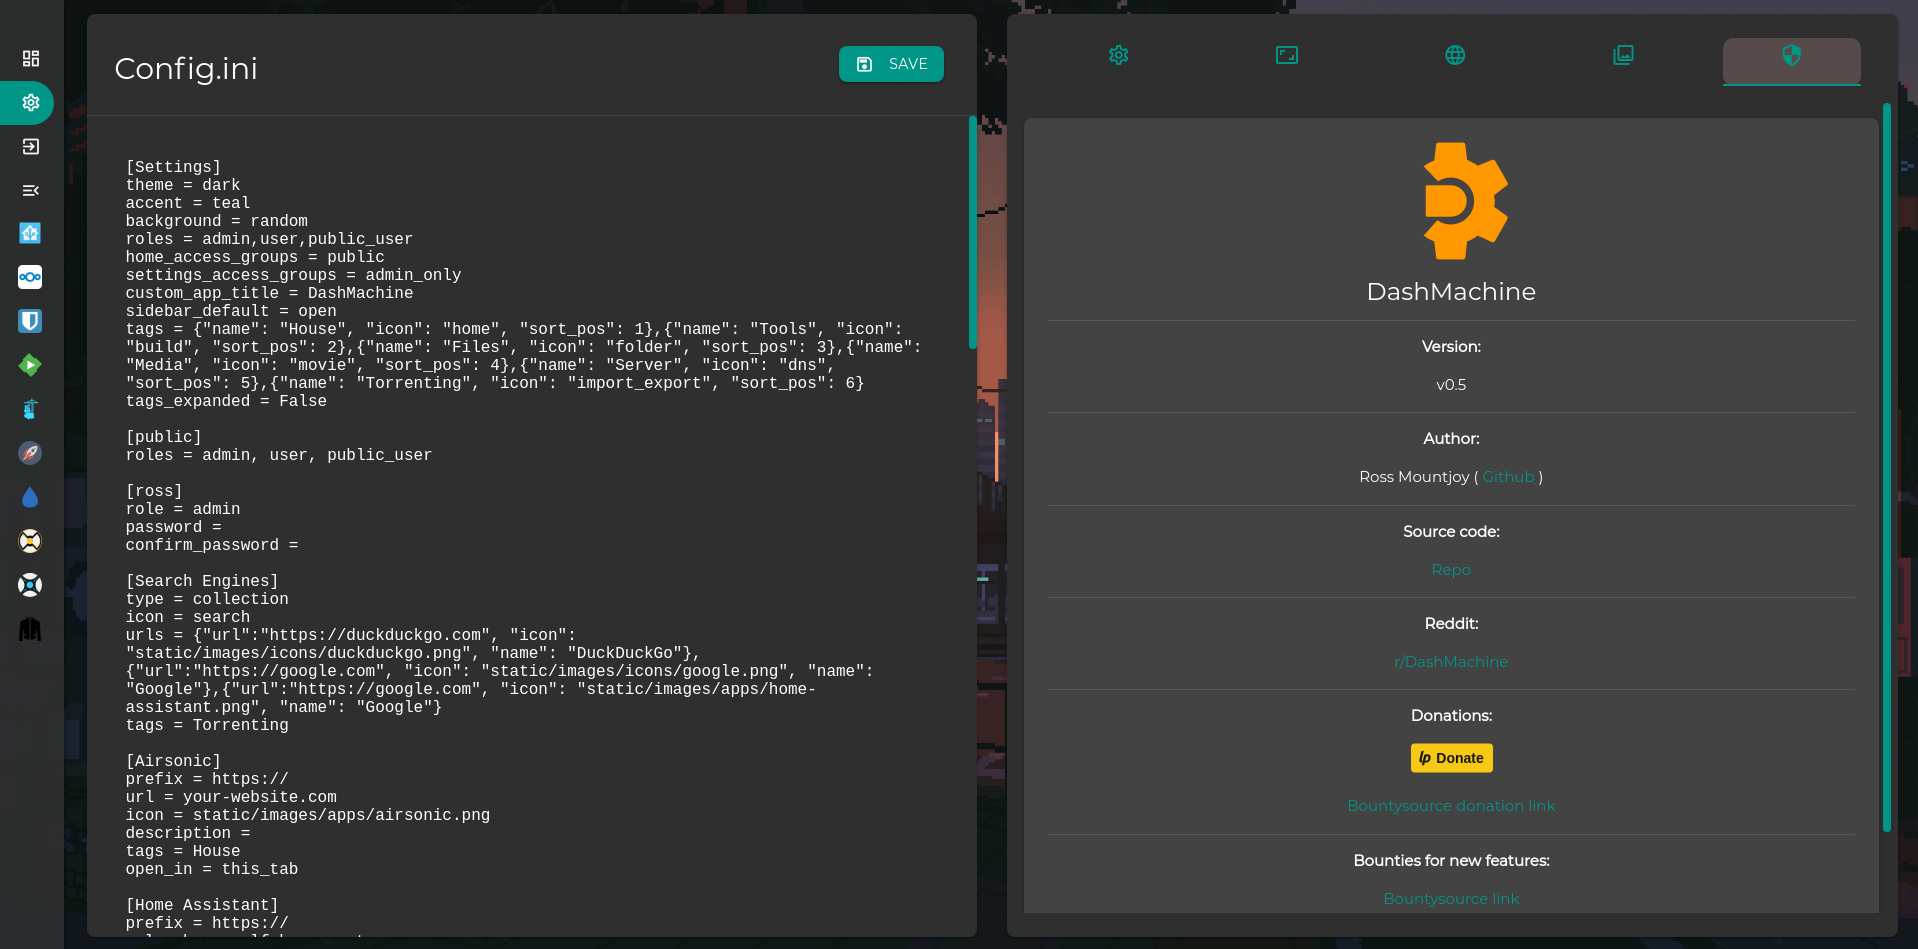Open Ross Mountjoy's Github link
The height and width of the screenshot is (949, 1918).
[1508, 476]
